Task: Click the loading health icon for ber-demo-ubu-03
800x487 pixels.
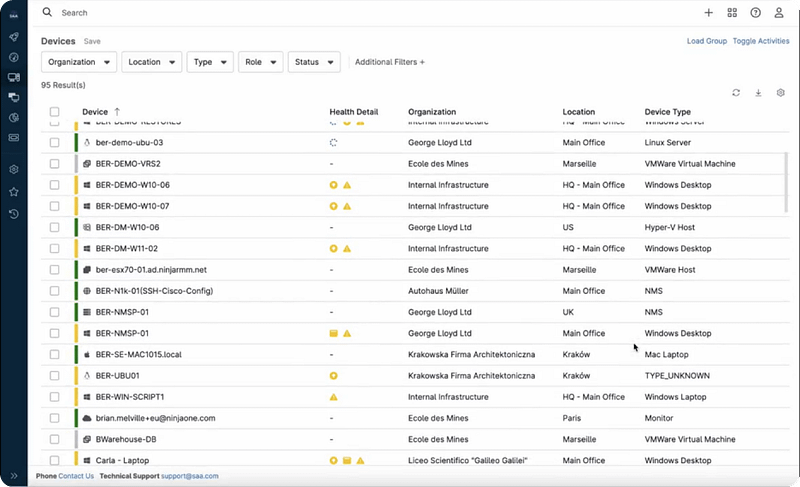Action: tap(334, 143)
